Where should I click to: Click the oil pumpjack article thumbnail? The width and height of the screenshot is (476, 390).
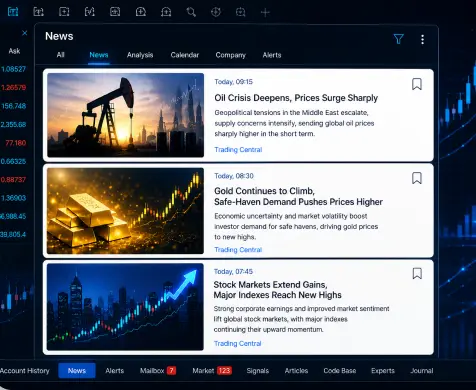[125, 115]
